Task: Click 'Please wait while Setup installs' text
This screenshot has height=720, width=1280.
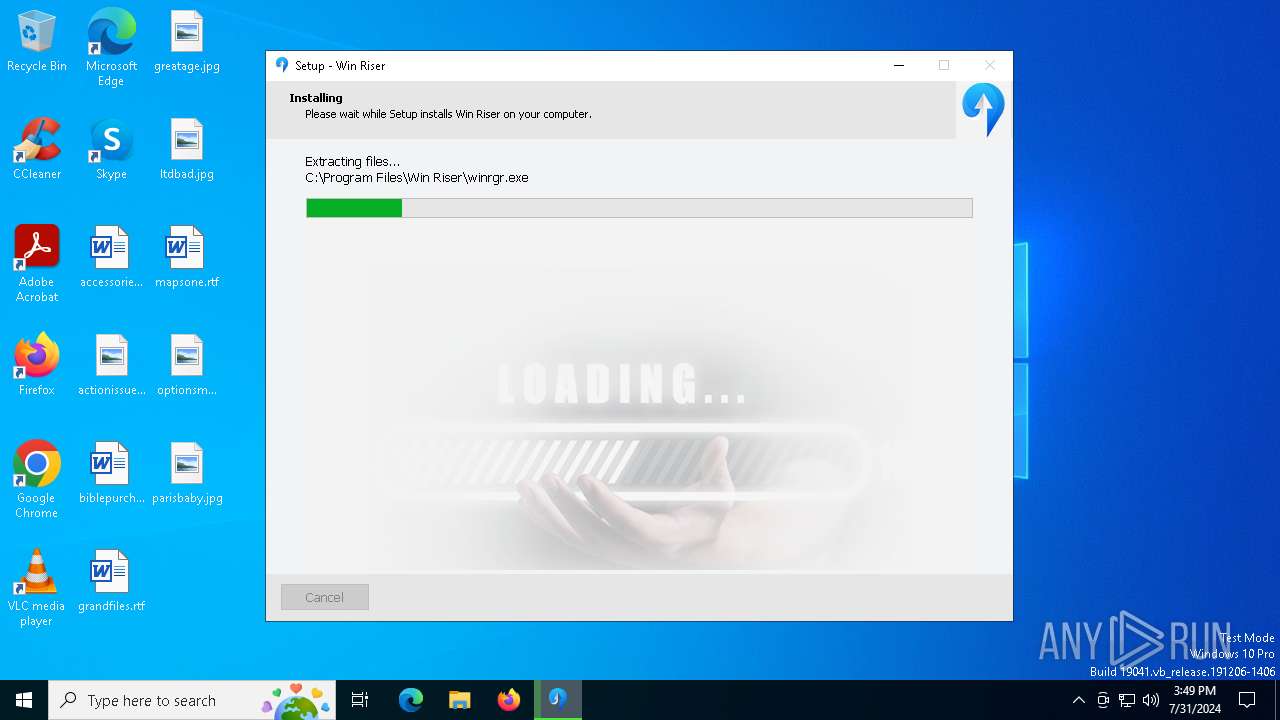Action: pyautogui.click(x=448, y=114)
